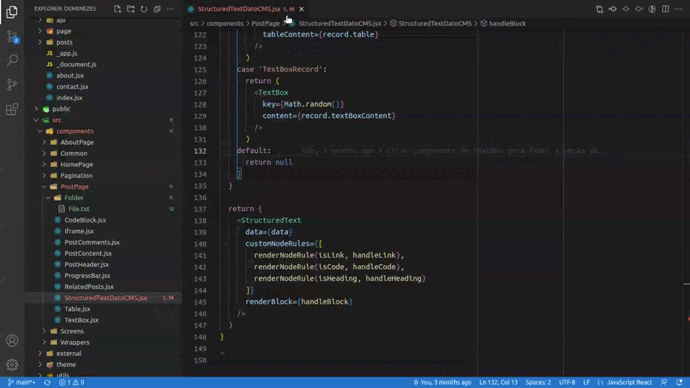The width and height of the screenshot is (690, 388).
Task: Create a new file in Explorer
Action: (117, 9)
